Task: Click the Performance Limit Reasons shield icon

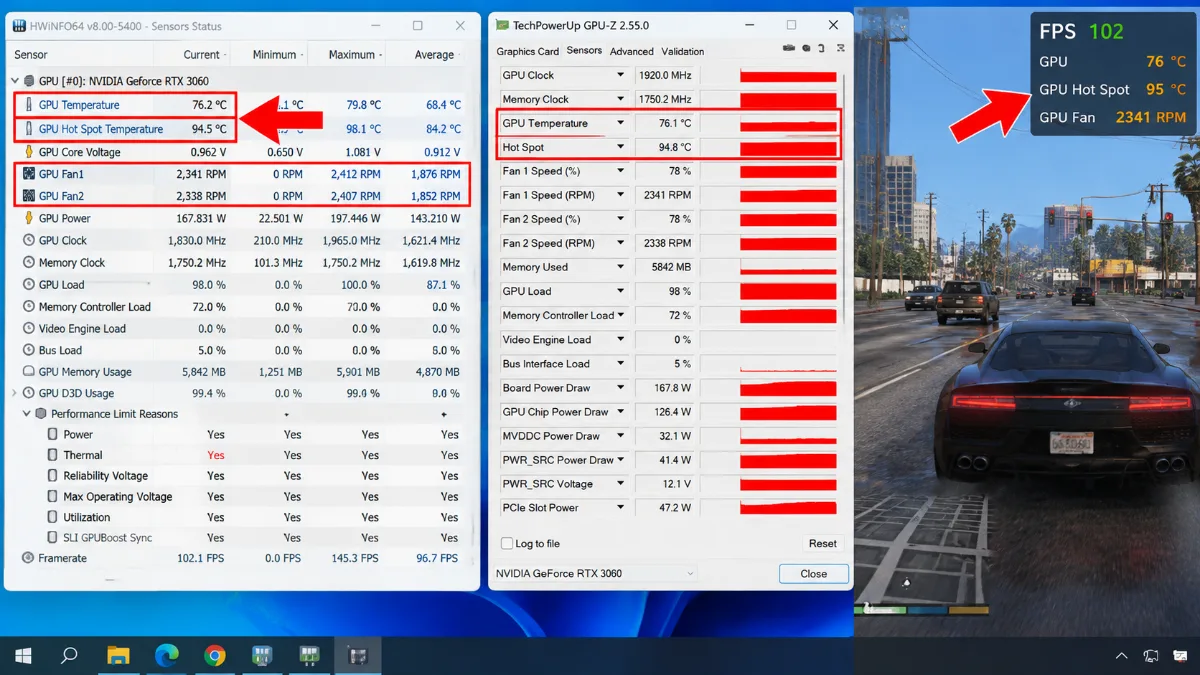Action: (41, 414)
